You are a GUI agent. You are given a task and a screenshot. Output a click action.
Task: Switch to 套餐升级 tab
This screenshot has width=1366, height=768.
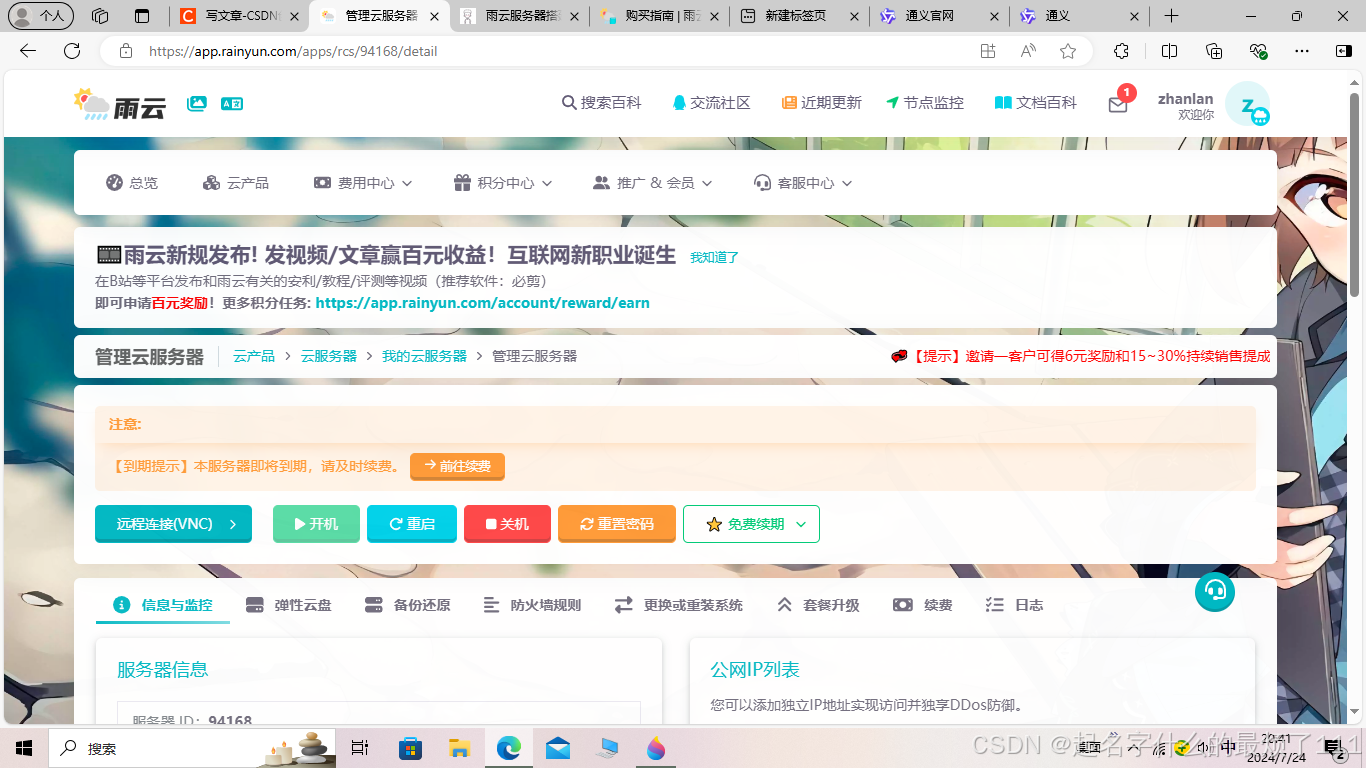818,605
